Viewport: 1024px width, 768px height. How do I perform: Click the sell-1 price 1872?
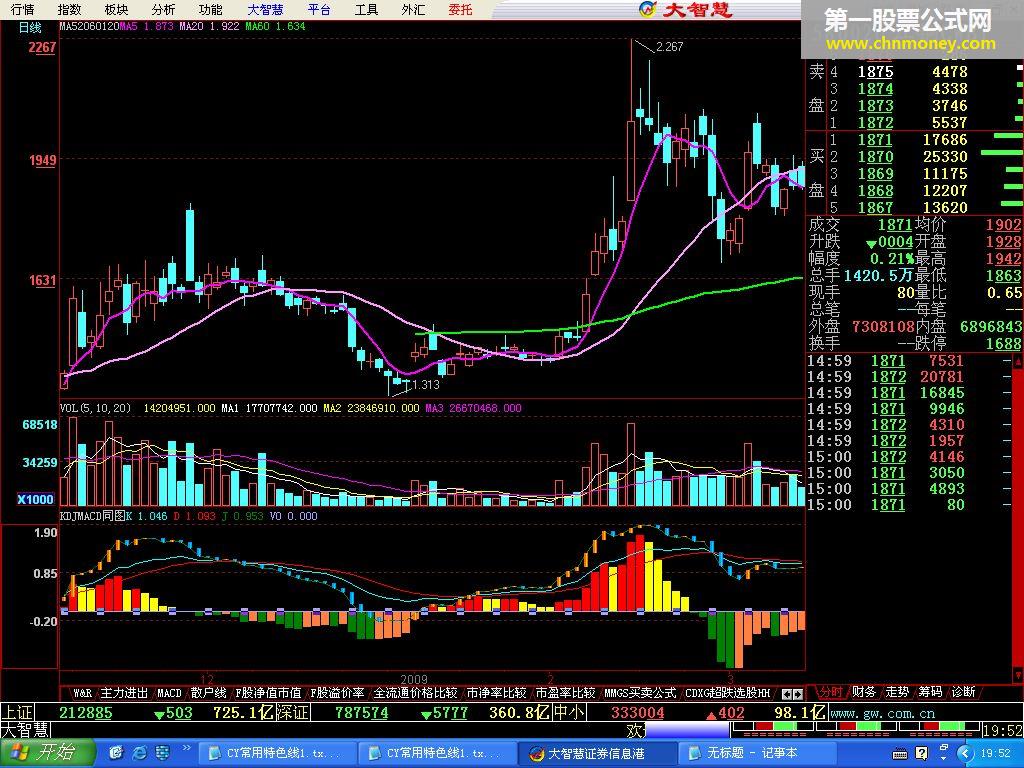point(875,122)
